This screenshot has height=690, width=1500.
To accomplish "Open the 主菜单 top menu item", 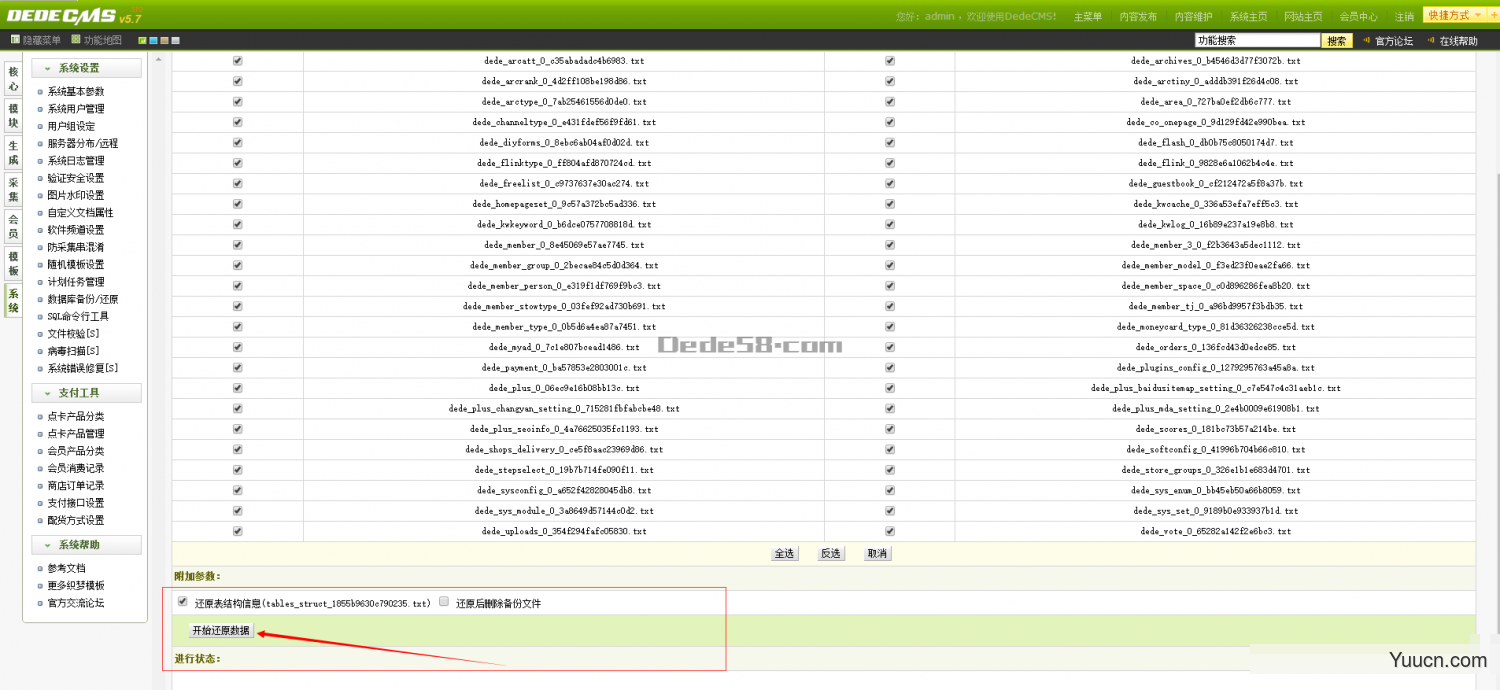I will (1088, 16).
